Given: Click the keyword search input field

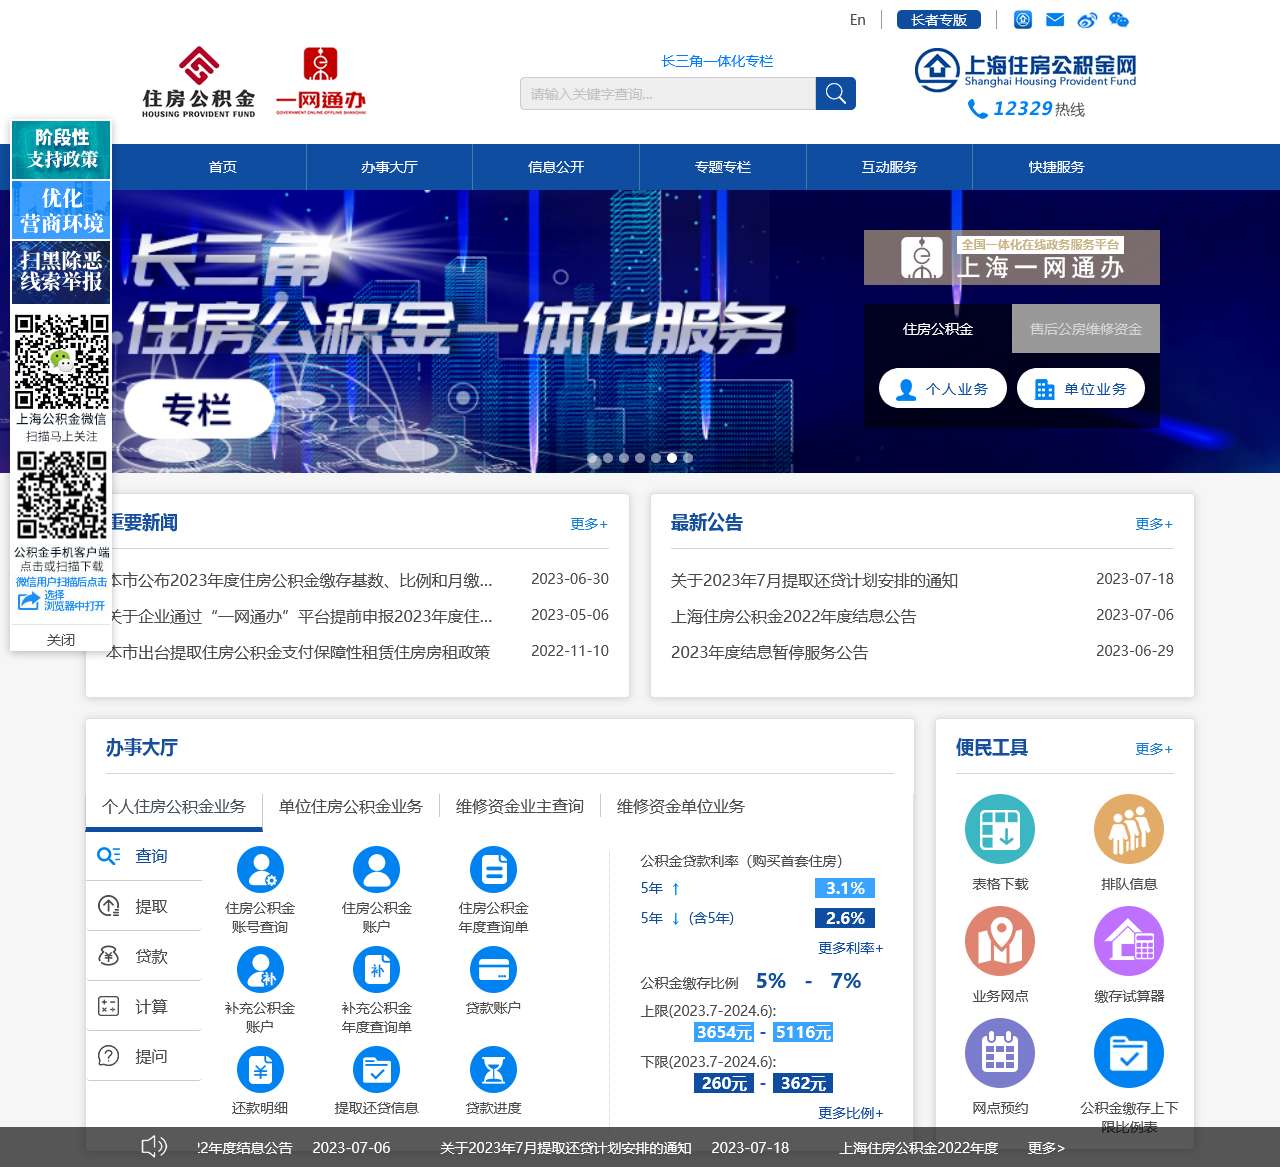Looking at the screenshot, I should (667, 93).
